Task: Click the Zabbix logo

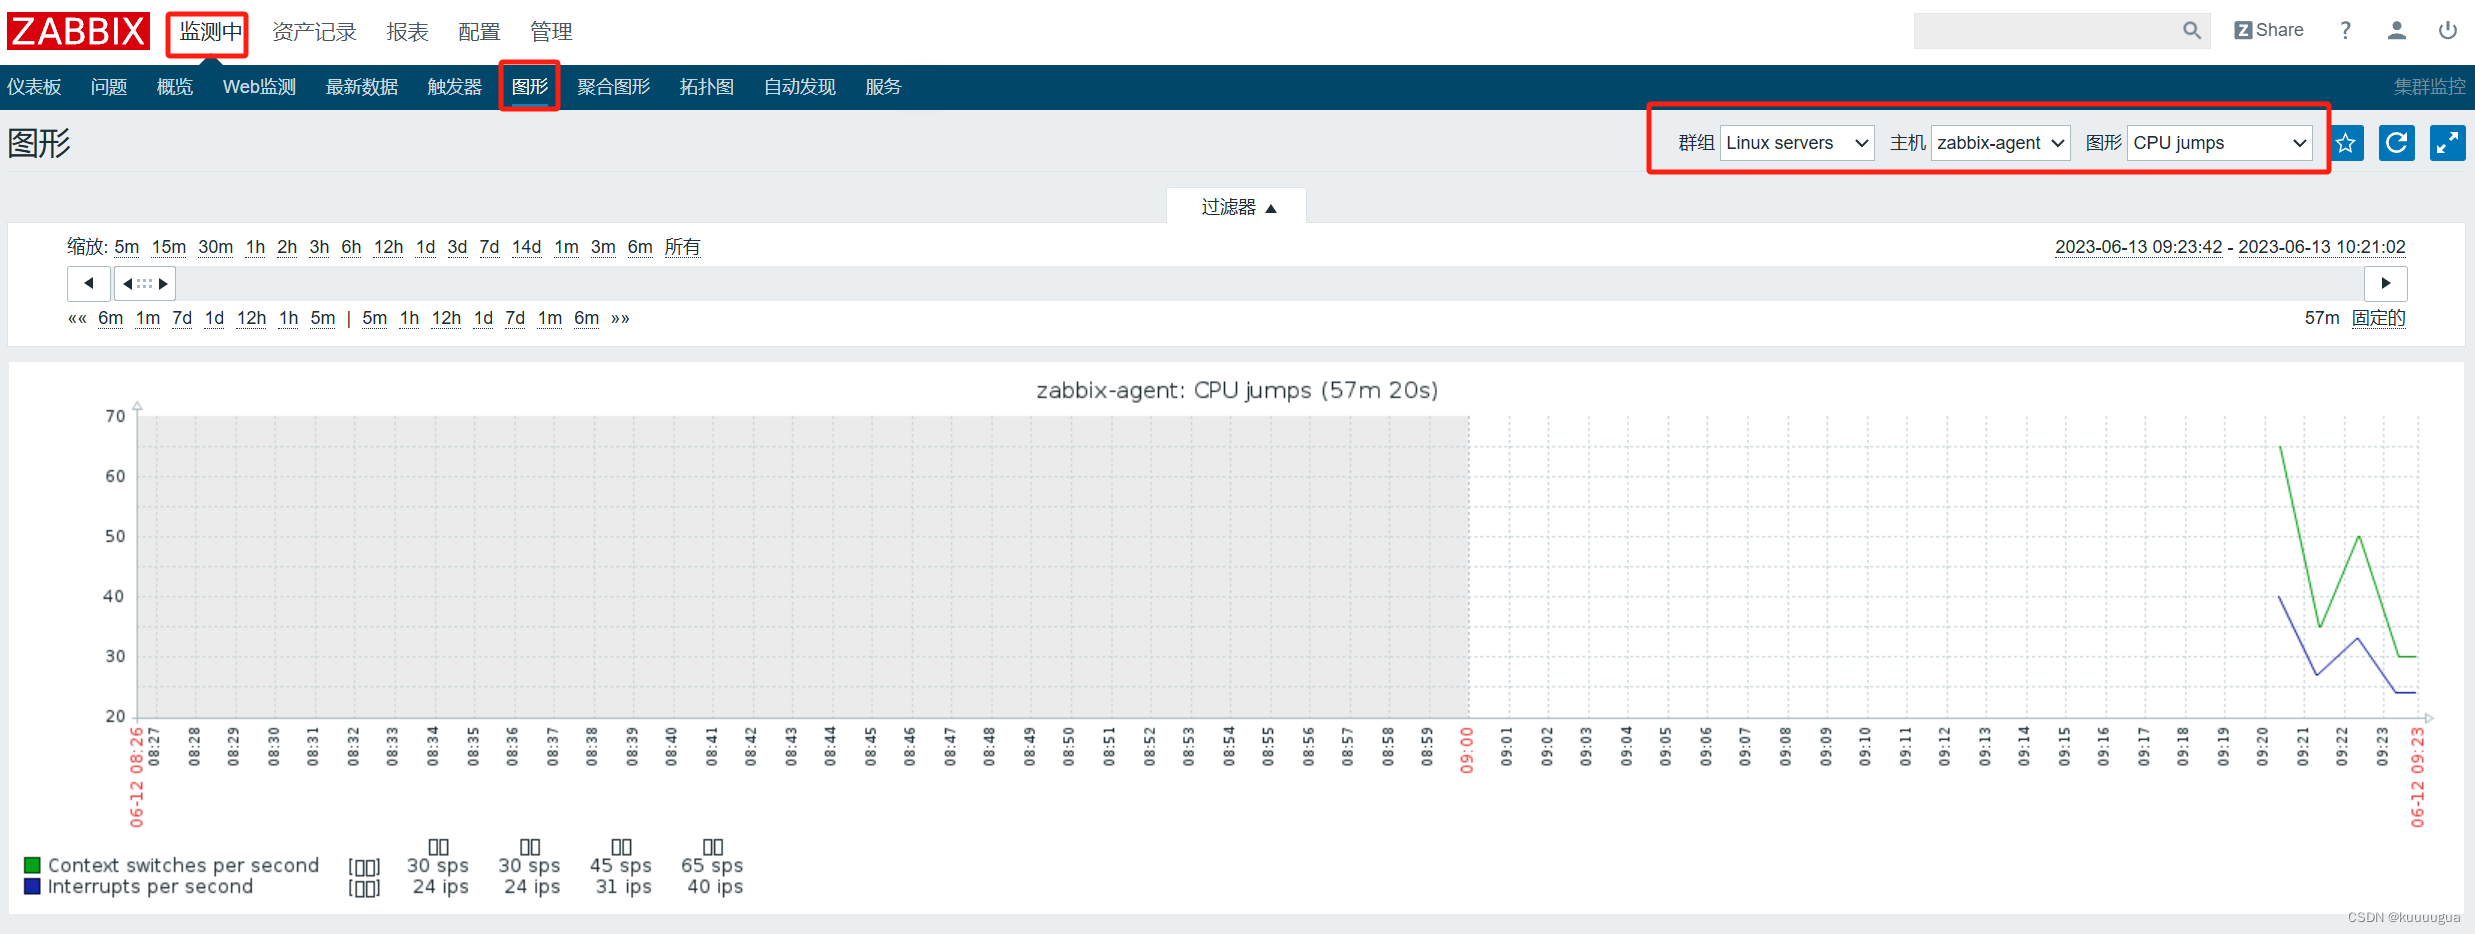Action: click(x=78, y=31)
